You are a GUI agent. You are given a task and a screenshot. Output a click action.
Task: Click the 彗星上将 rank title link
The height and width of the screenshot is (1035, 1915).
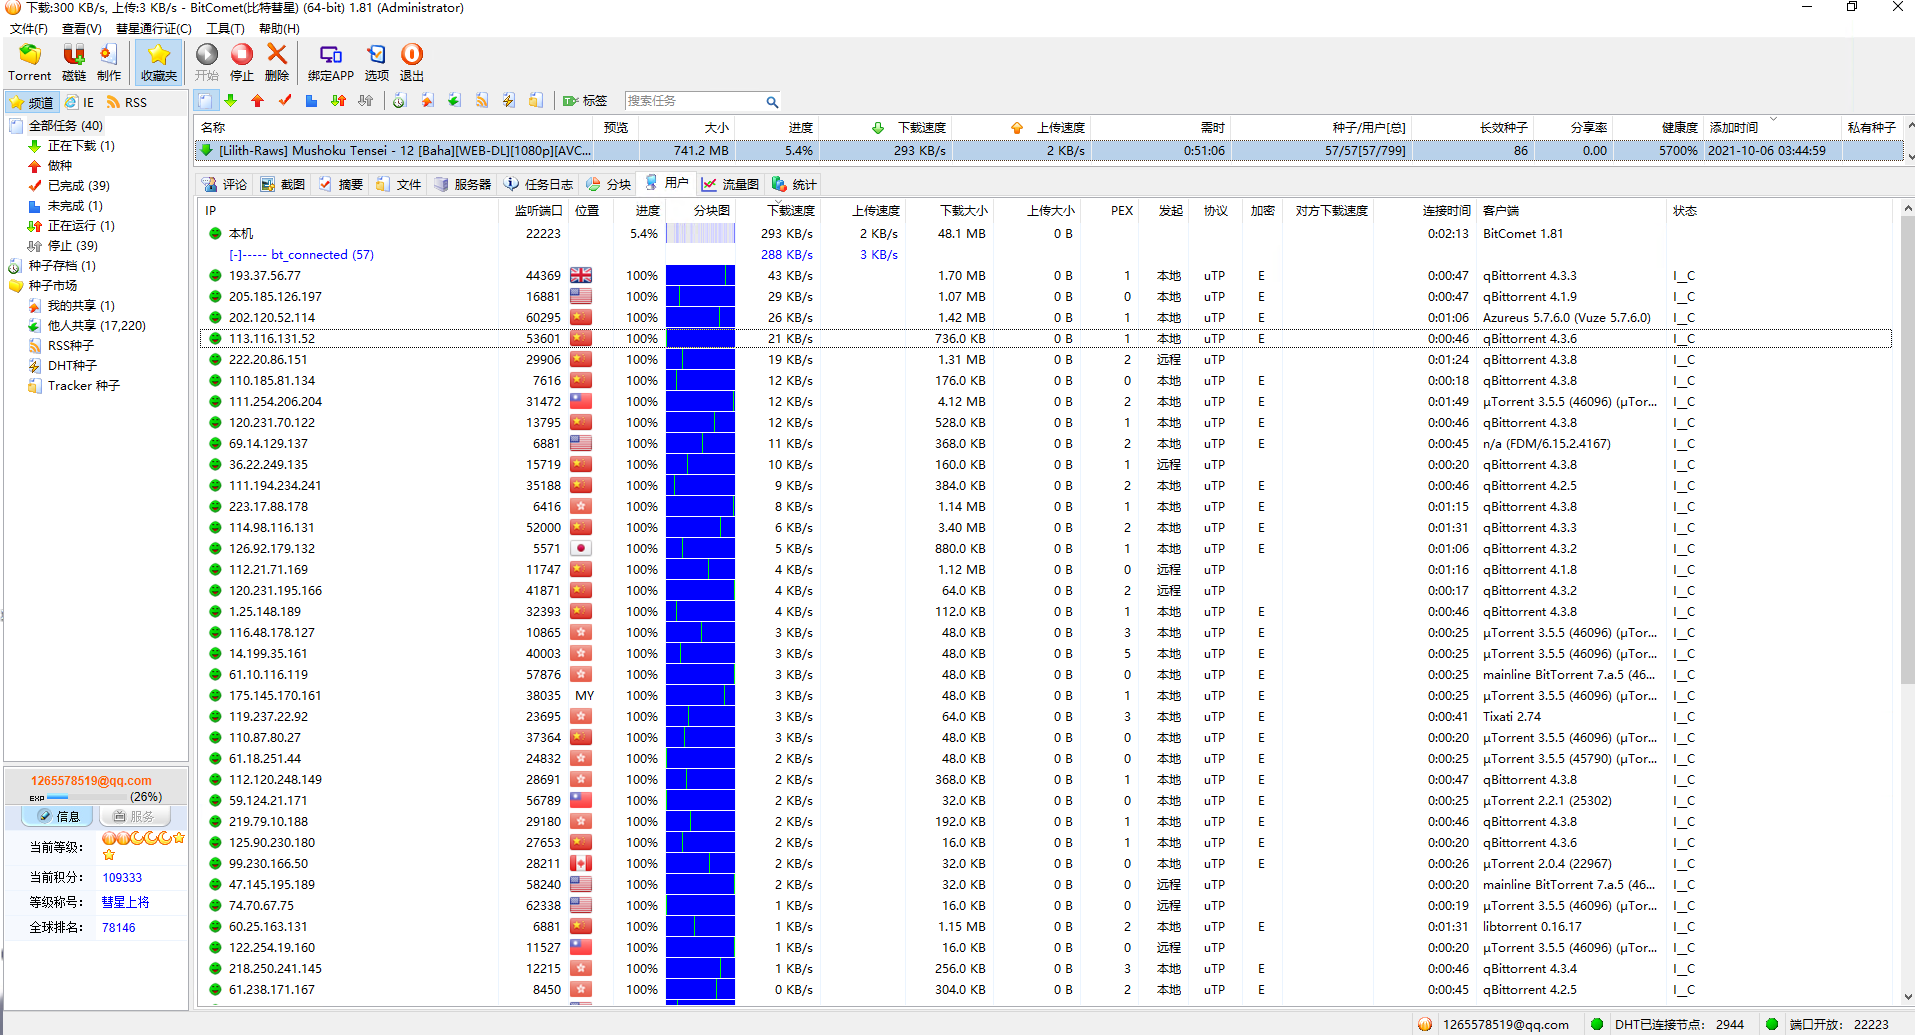tap(125, 902)
